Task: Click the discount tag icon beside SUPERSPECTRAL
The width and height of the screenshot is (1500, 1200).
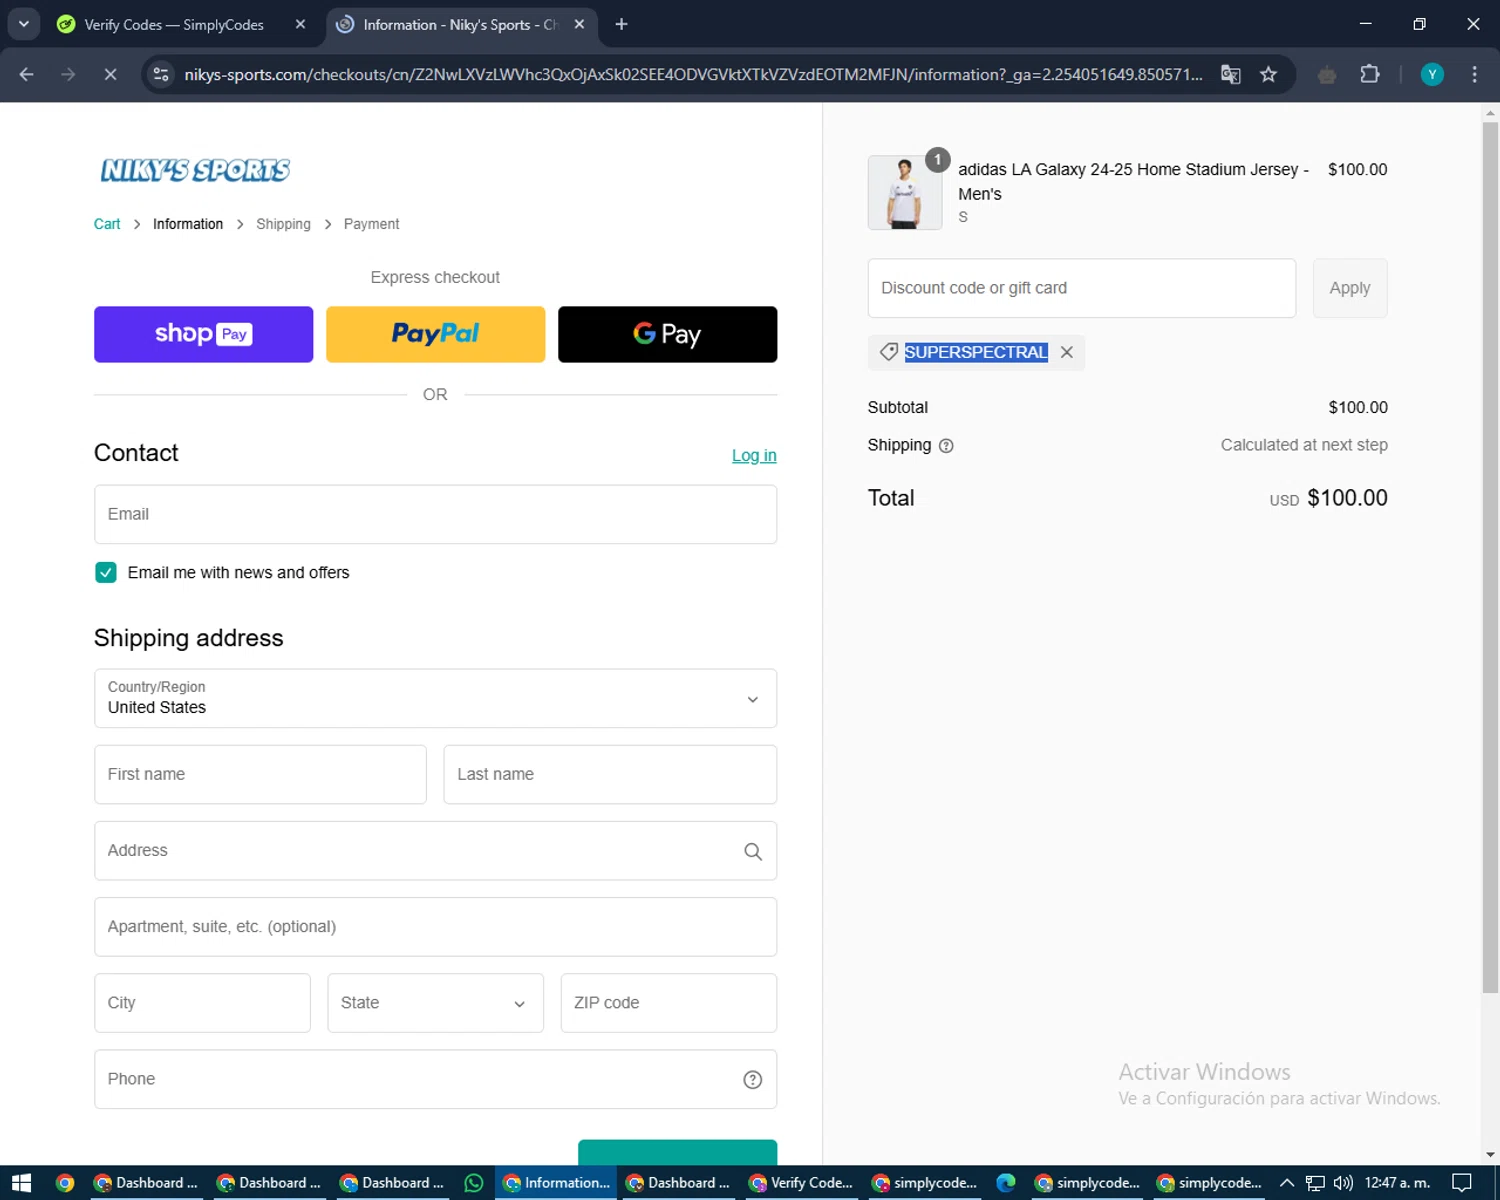Action: (x=888, y=352)
